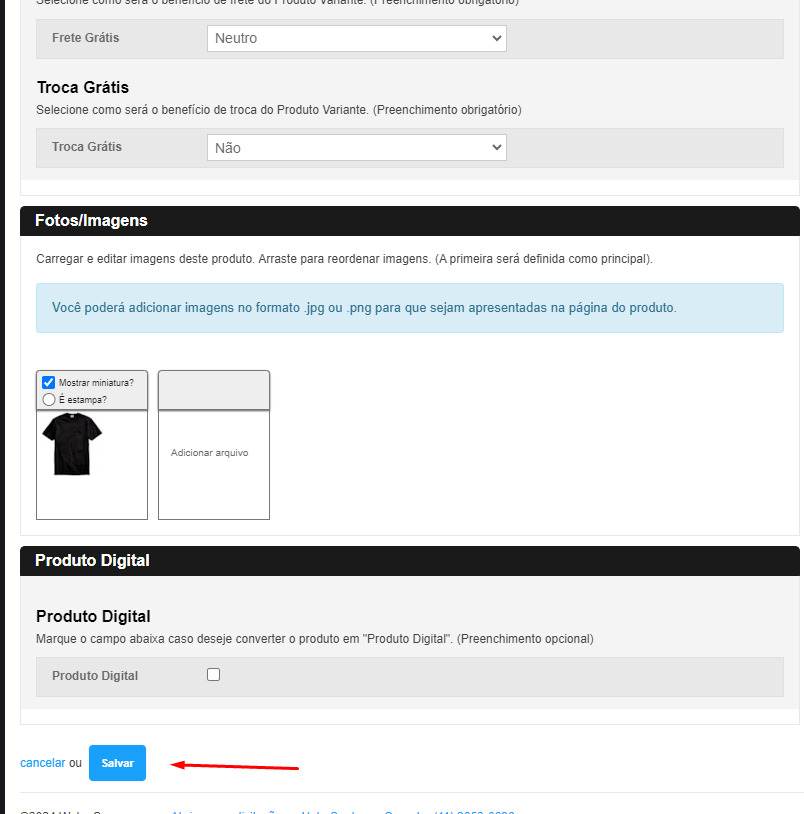Click the blue notice about .jpg or .png formats
This screenshot has width=804, height=814.
(410, 308)
